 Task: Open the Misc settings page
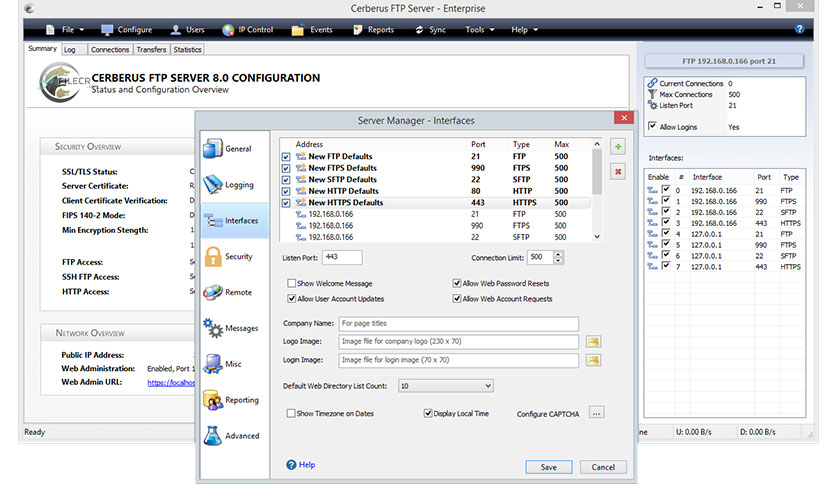[235, 364]
